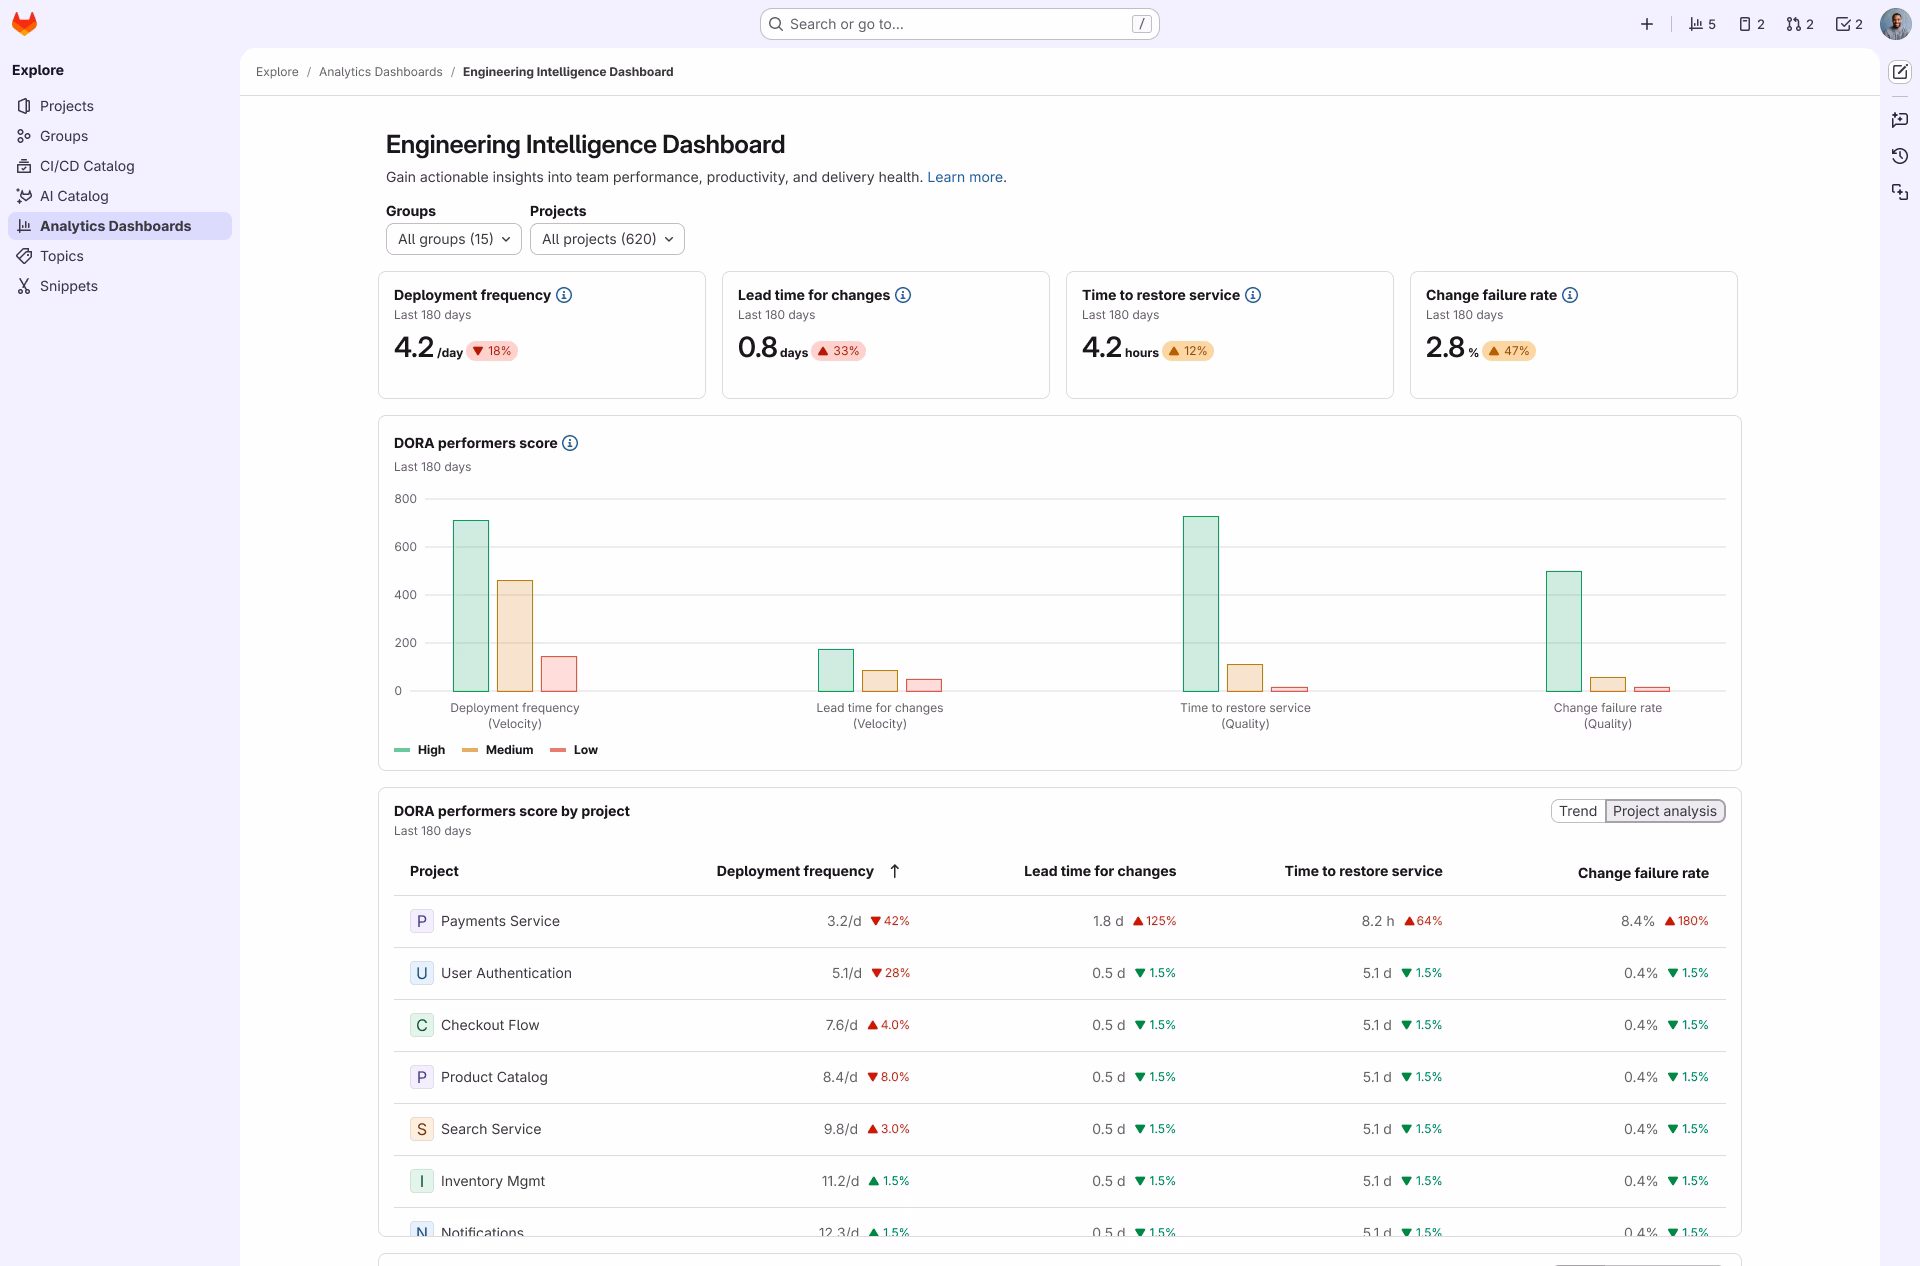Open the Checkout Flow project link

(x=490, y=1025)
